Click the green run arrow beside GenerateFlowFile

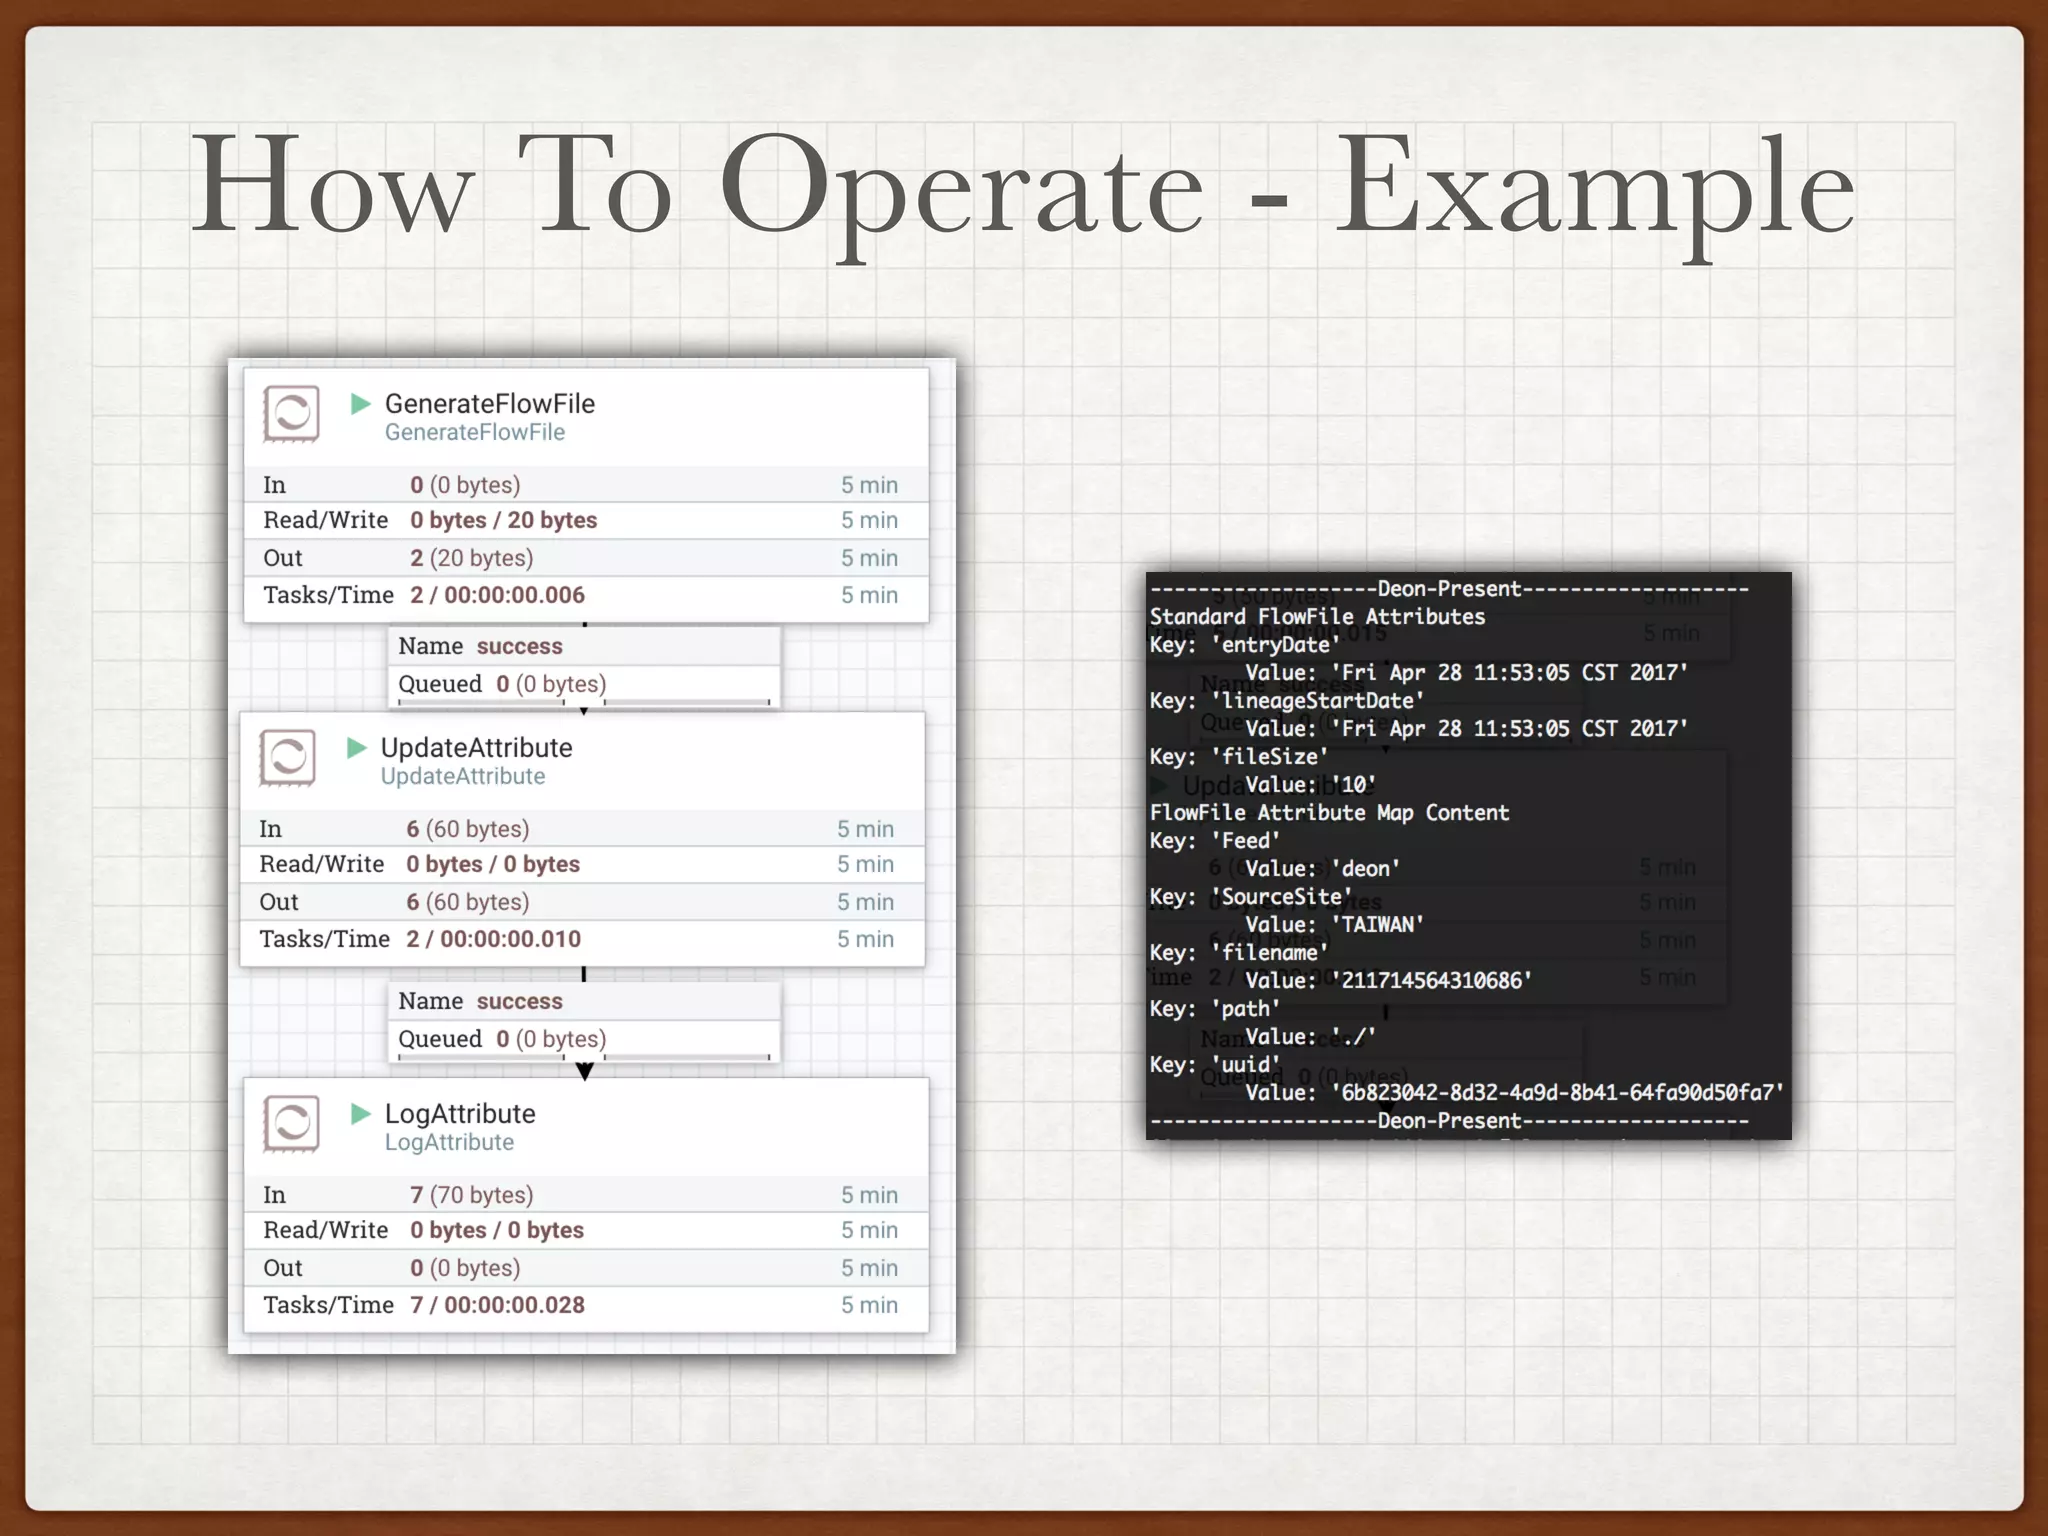click(x=361, y=404)
